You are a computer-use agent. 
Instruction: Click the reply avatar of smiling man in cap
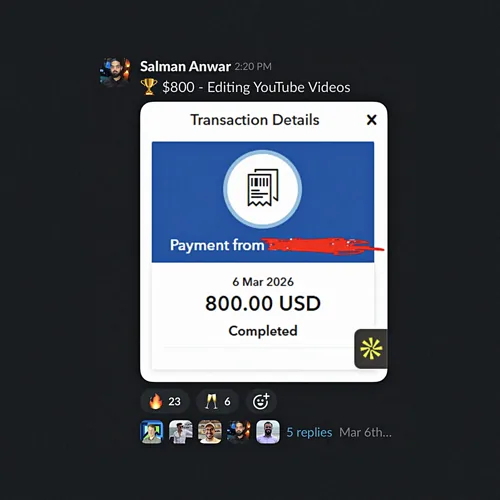[x=210, y=432]
